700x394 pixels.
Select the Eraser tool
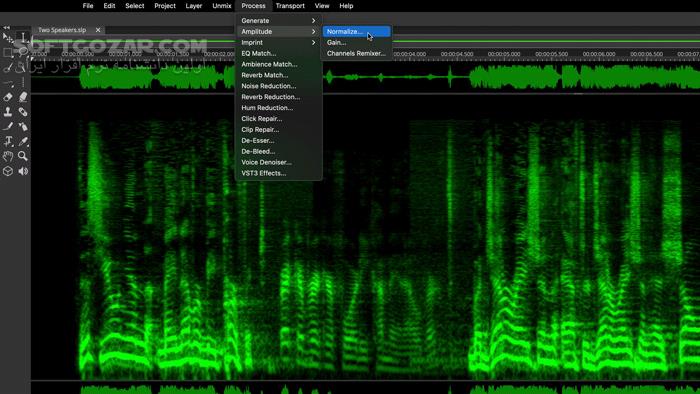(x=8, y=97)
